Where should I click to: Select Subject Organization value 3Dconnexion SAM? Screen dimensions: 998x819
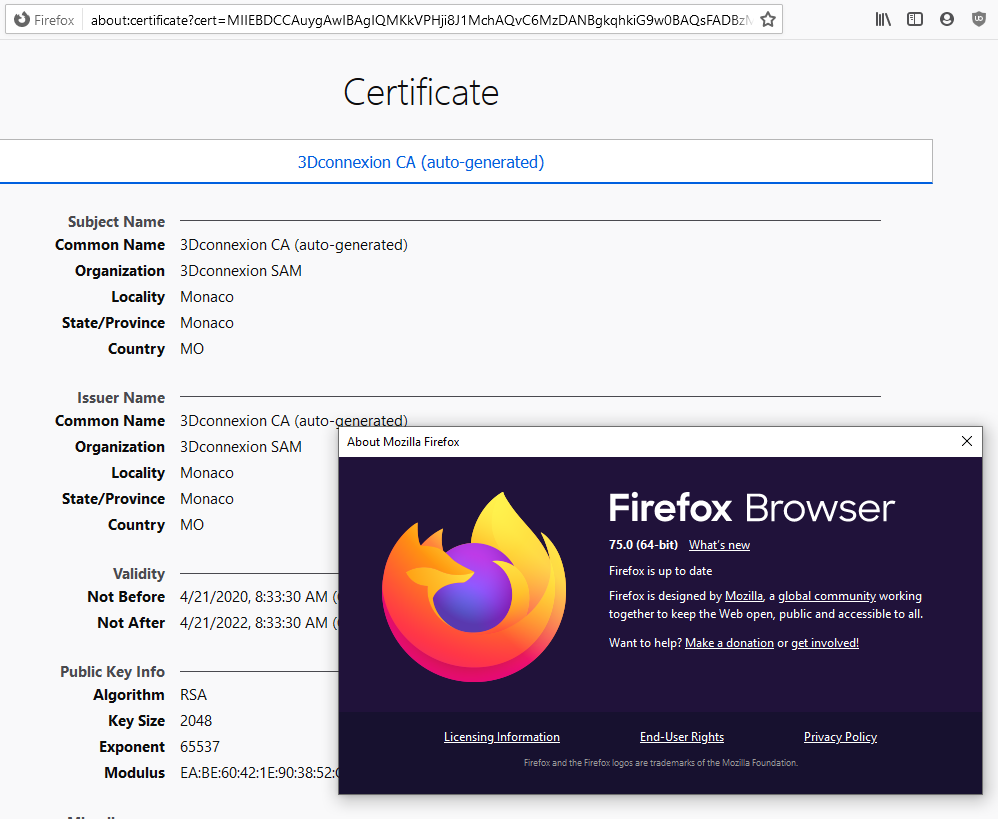pyautogui.click(x=241, y=271)
